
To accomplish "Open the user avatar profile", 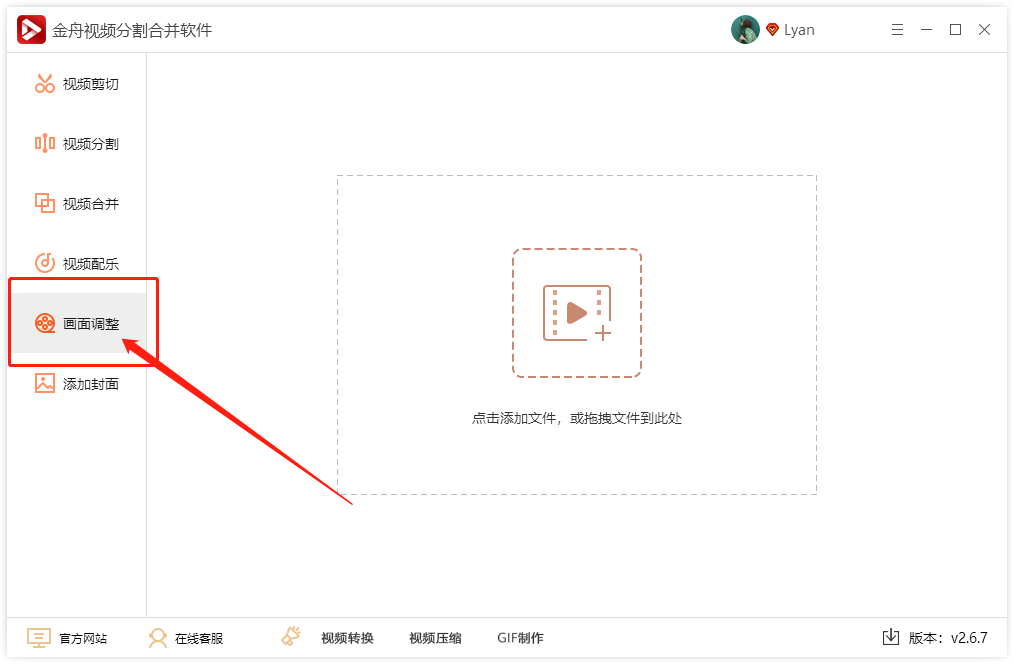I will coord(745,30).
